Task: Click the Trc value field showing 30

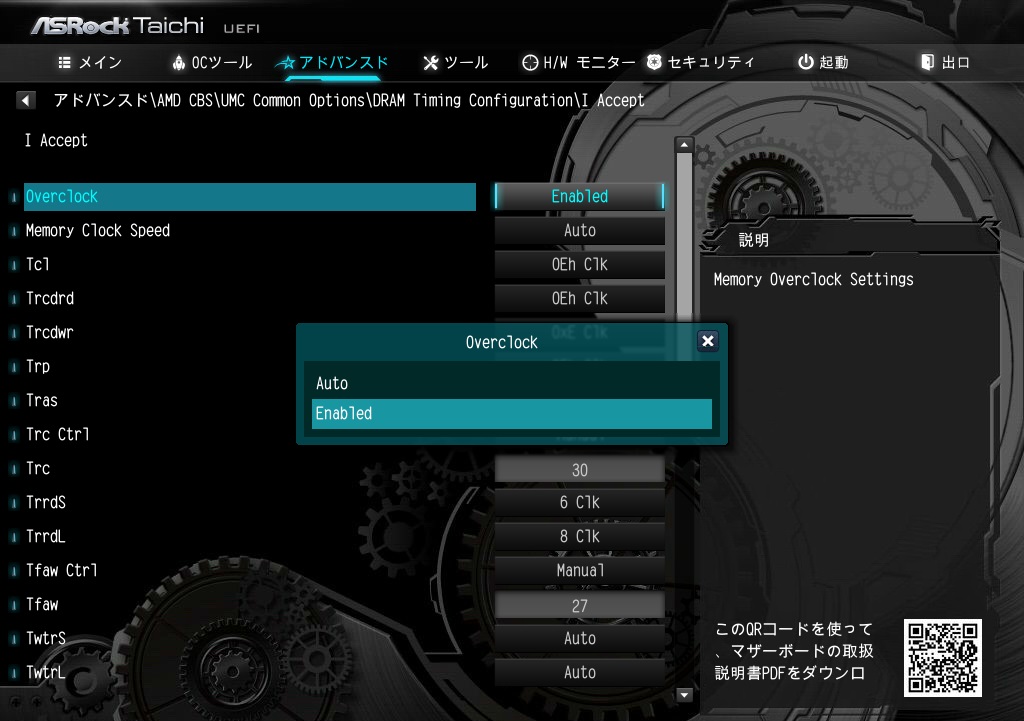Action: click(580, 470)
